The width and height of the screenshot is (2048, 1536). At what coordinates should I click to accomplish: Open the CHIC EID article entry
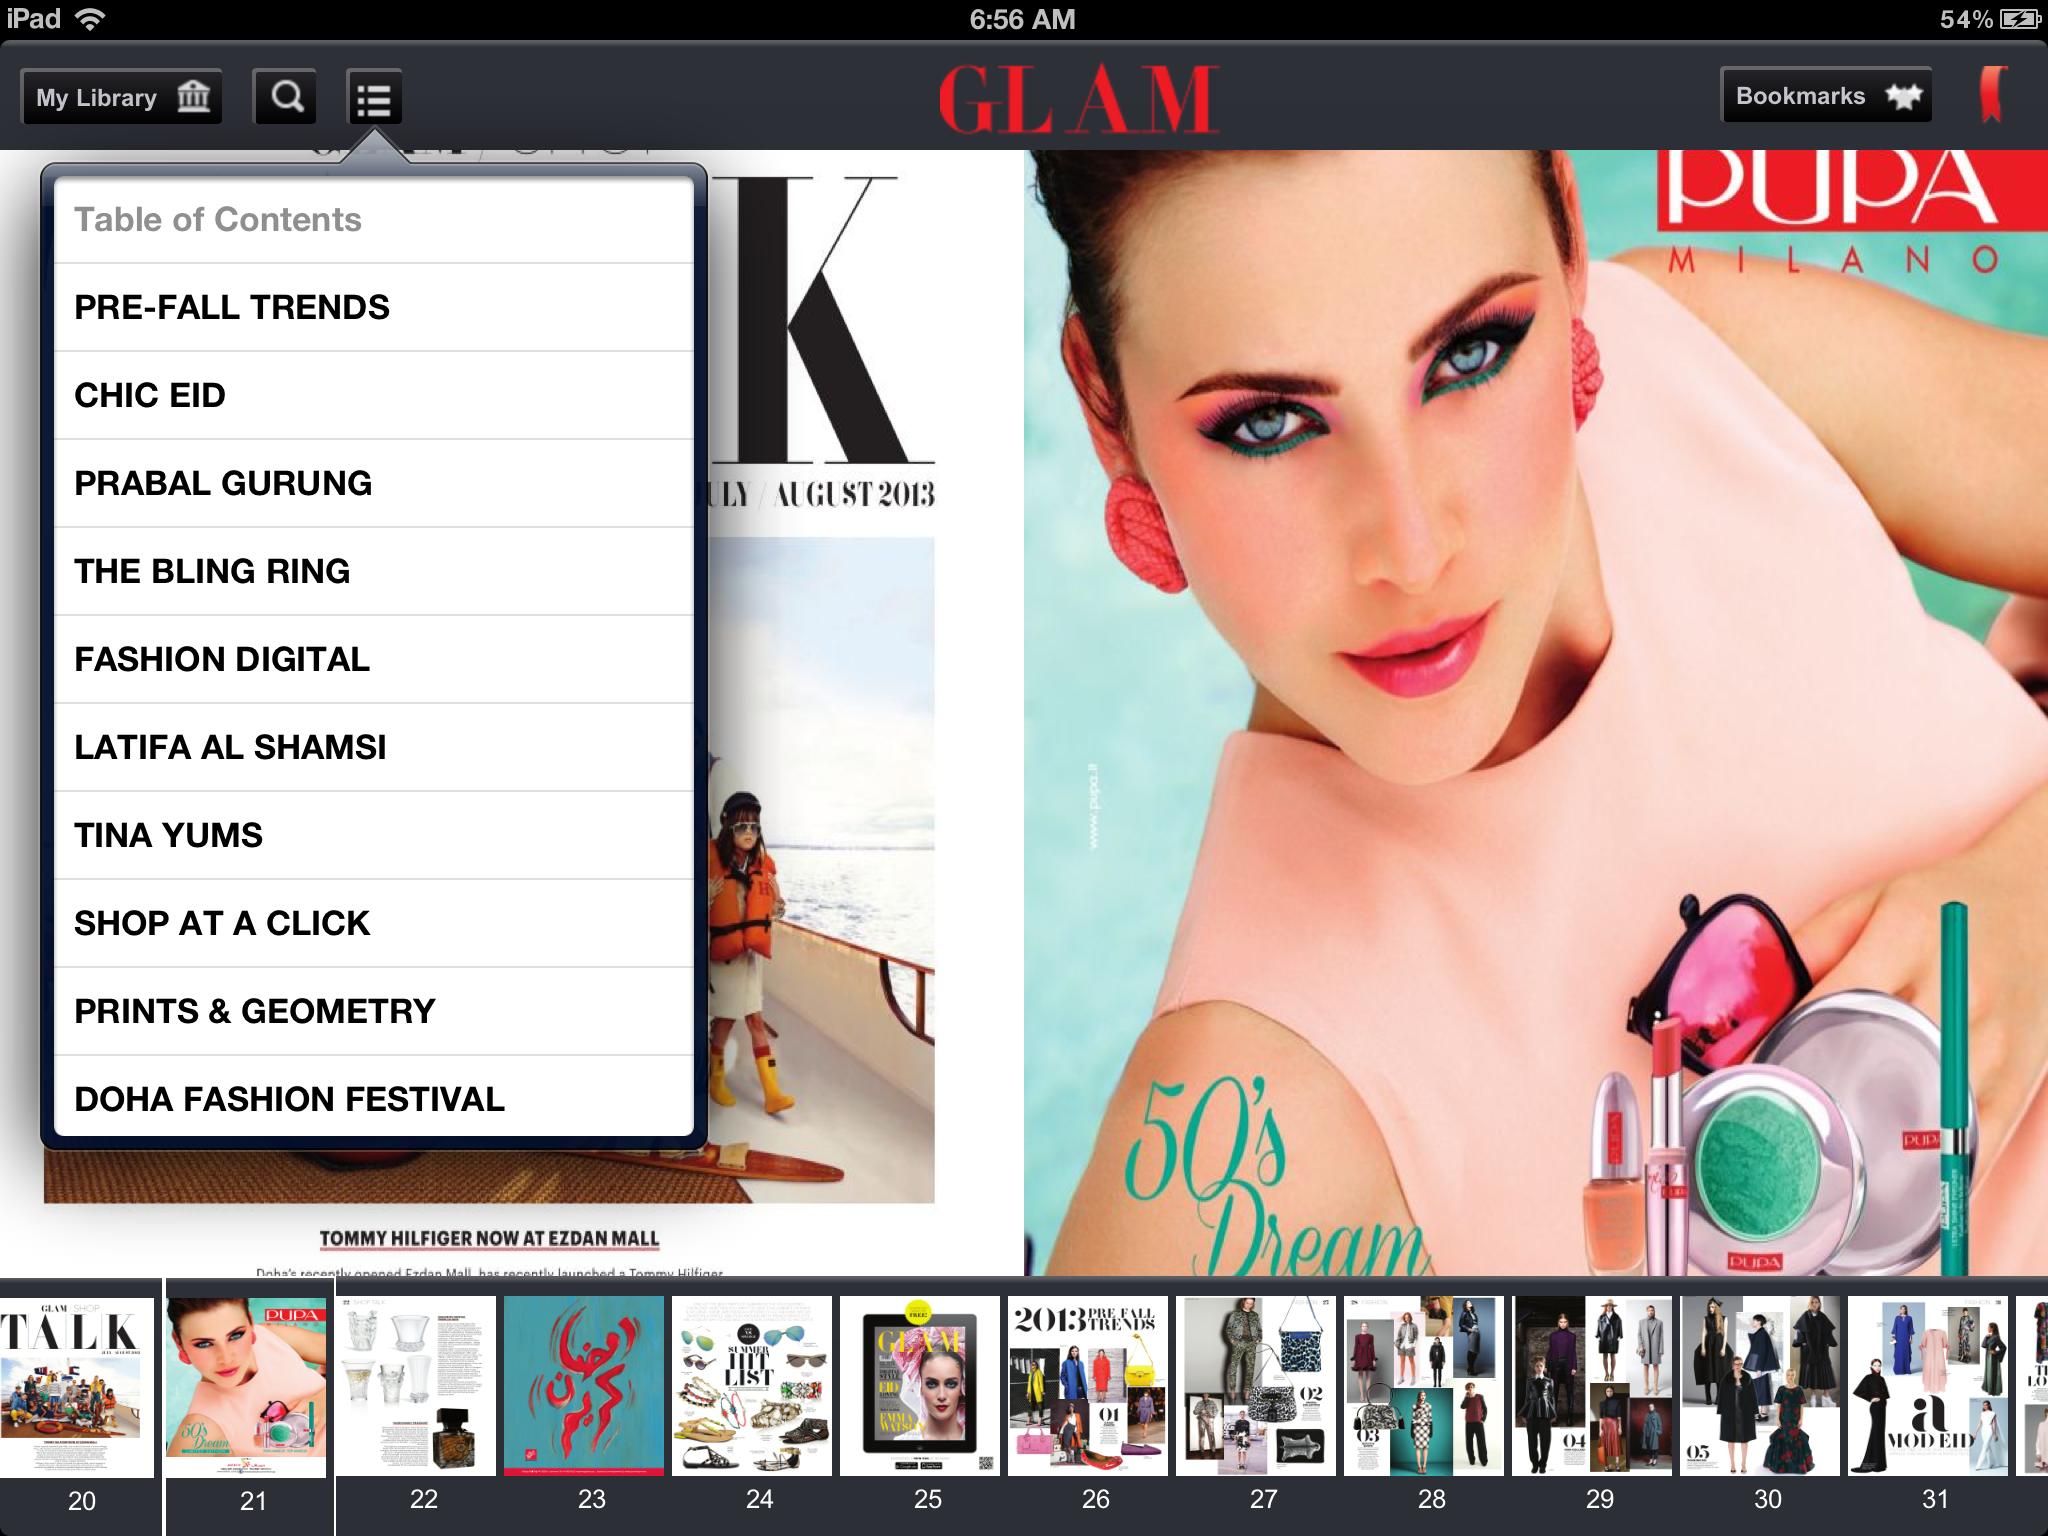(150, 394)
